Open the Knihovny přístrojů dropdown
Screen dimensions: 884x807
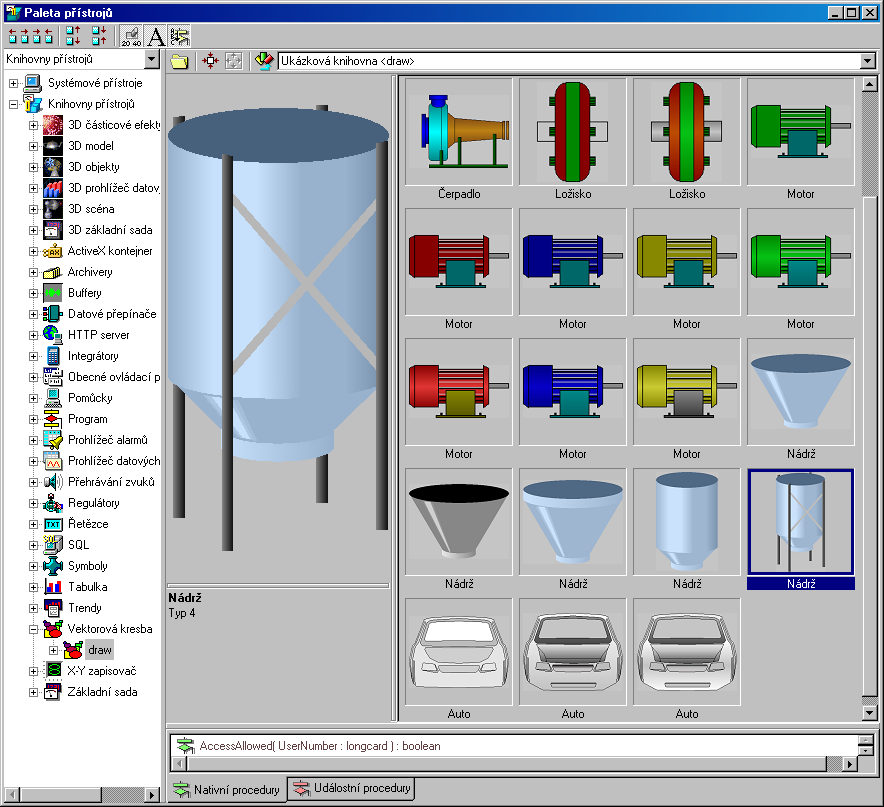pos(153,60)
